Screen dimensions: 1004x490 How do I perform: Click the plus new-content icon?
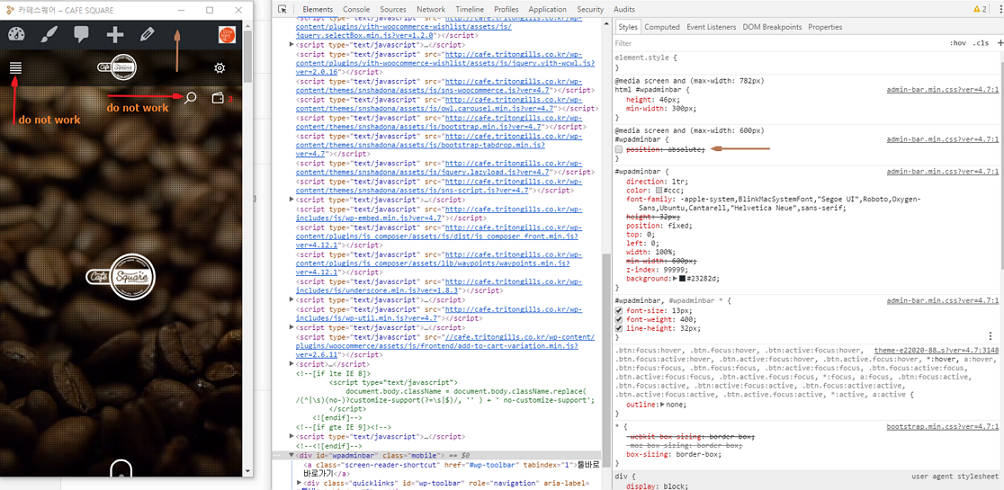(115, 35)
